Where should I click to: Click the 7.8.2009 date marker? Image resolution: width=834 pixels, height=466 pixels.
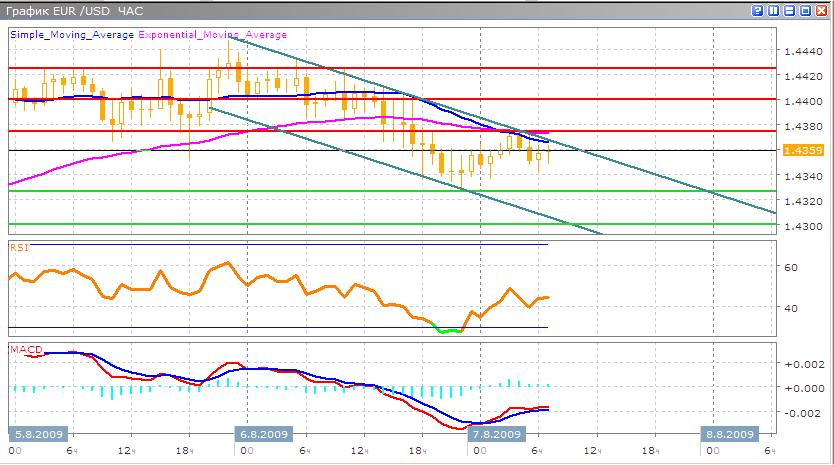tap(495, 434)
